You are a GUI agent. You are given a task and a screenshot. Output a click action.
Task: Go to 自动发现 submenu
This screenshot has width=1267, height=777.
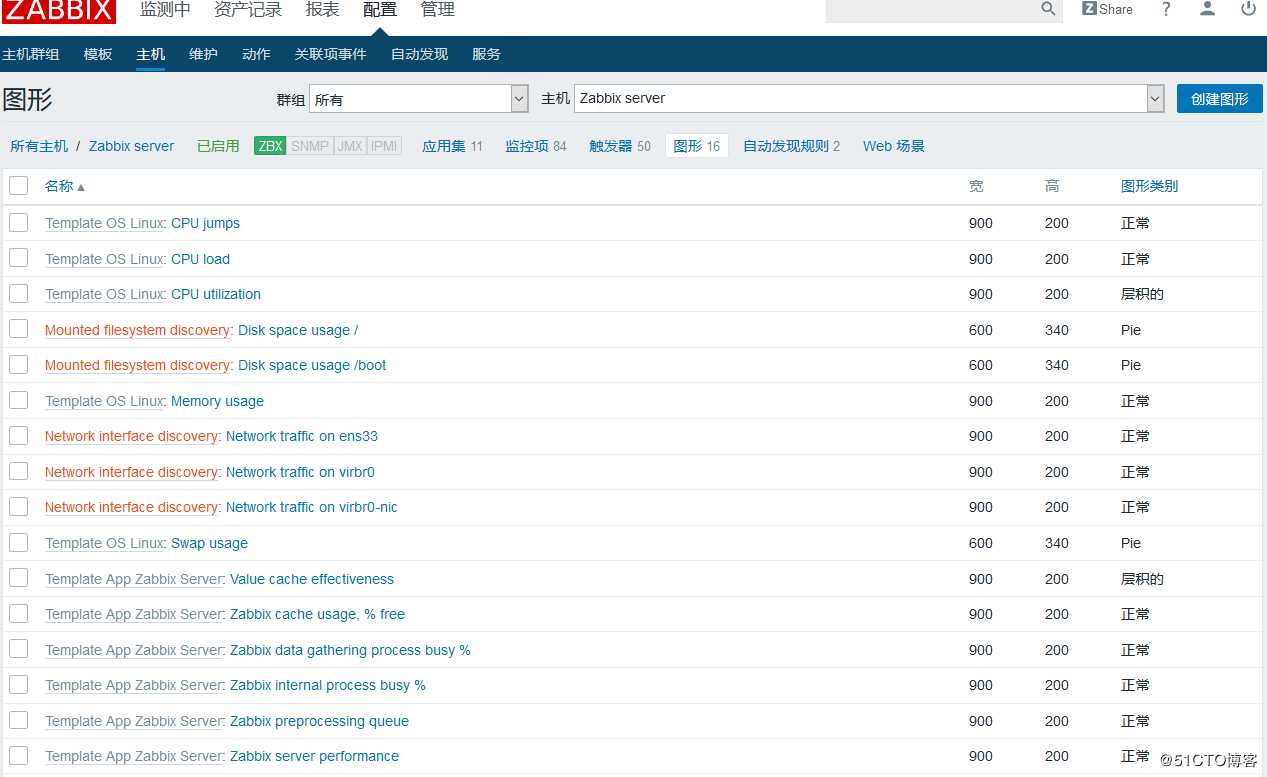tap(419, 54)
